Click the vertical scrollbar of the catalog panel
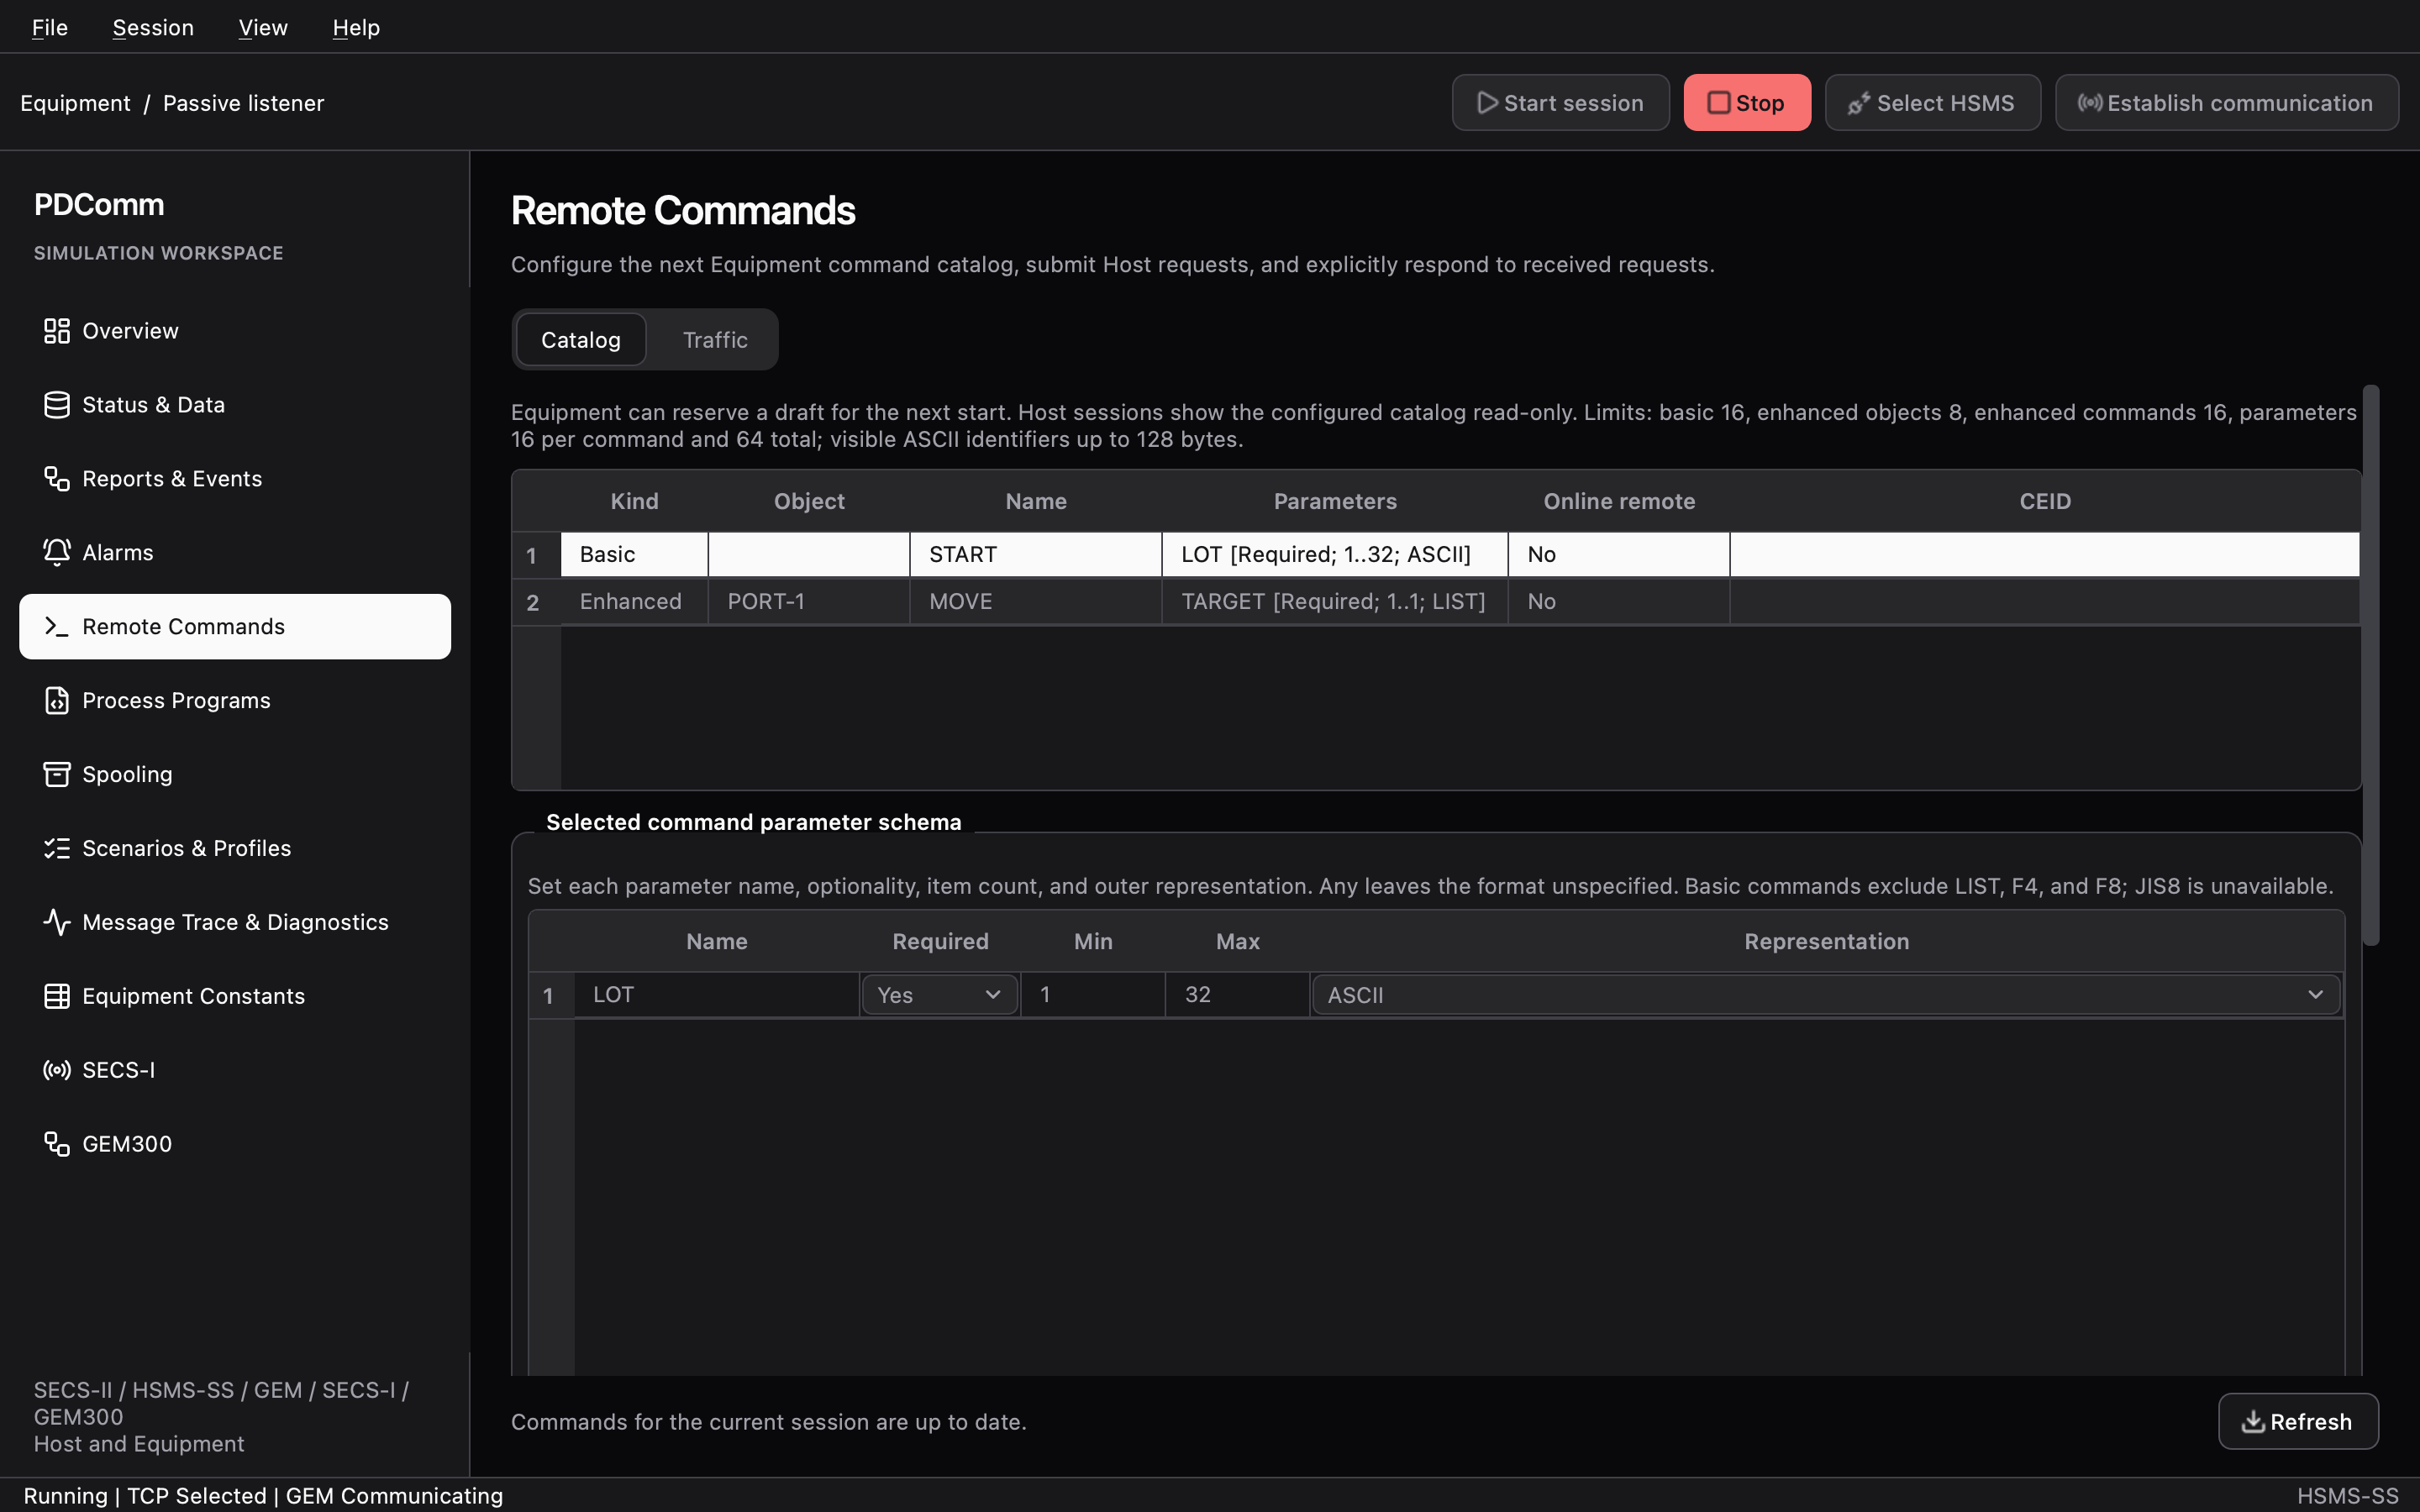 pyautogui.click(x=2371, y=665)
